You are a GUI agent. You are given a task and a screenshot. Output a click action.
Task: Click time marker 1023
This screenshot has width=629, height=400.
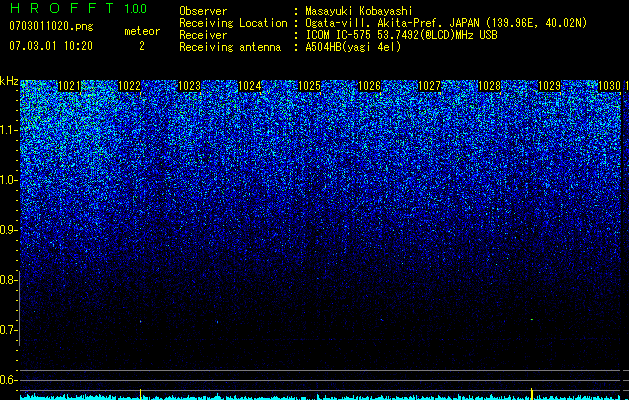(x=189, y=86)
